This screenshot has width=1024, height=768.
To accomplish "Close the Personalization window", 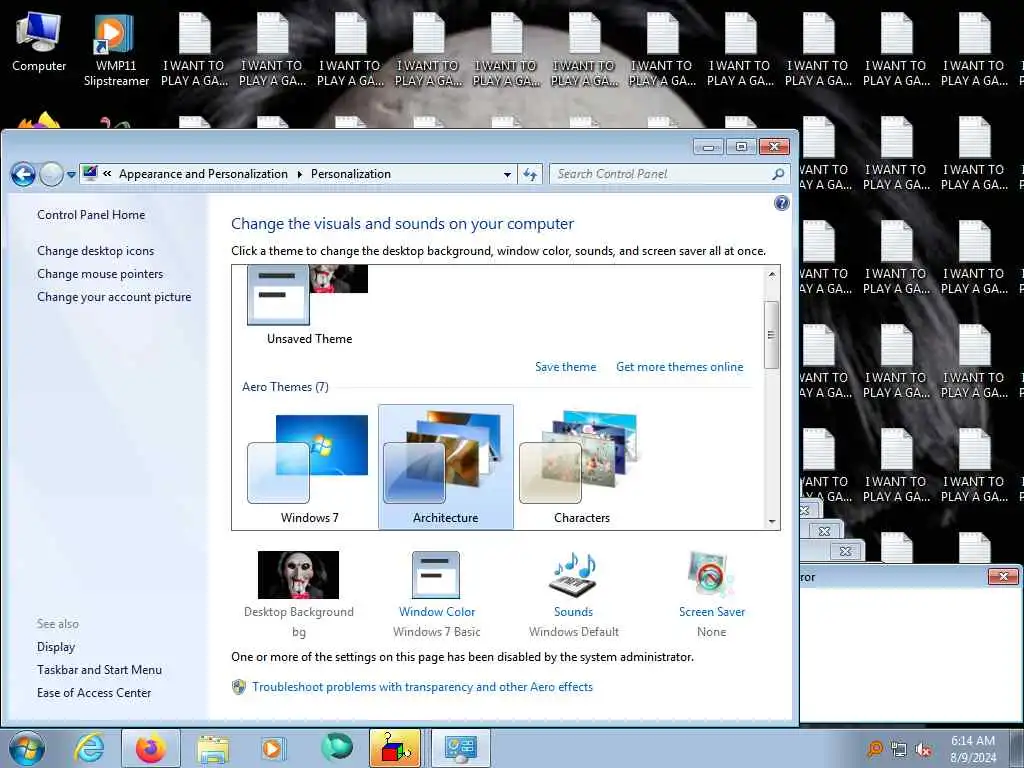I will pos(774,147).
